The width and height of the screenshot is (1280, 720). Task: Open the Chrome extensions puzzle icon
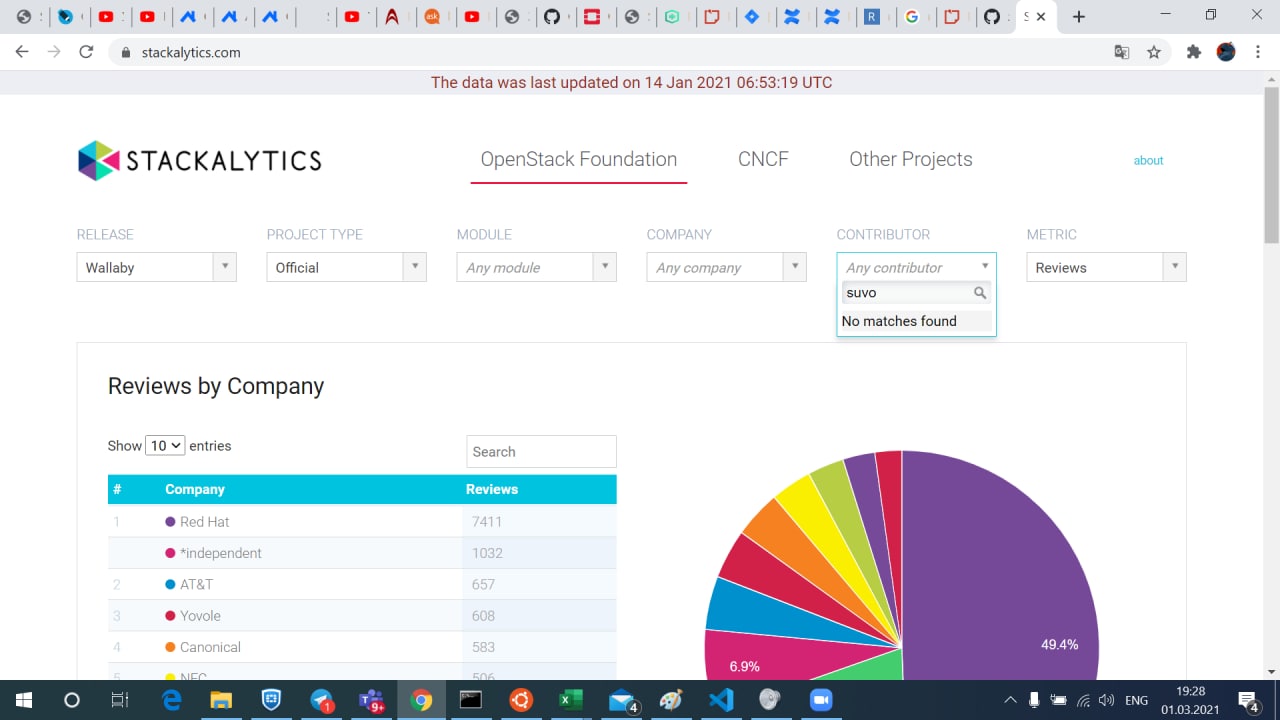pos(1193,52)
